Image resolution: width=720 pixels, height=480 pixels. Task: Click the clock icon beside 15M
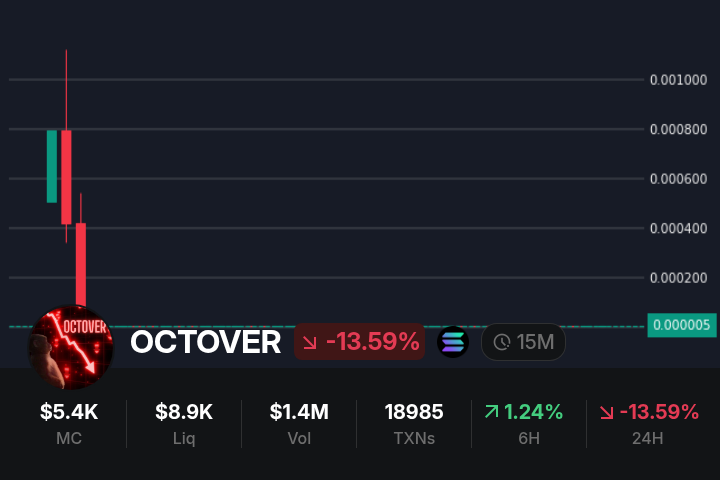502,342
